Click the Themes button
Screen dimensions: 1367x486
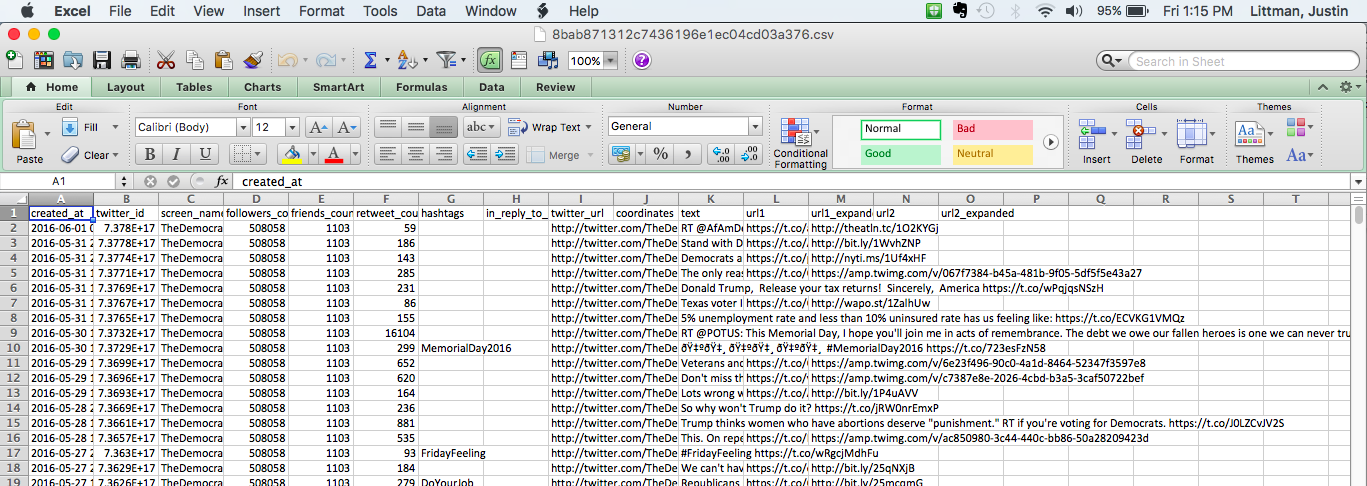pos(1254,141)
